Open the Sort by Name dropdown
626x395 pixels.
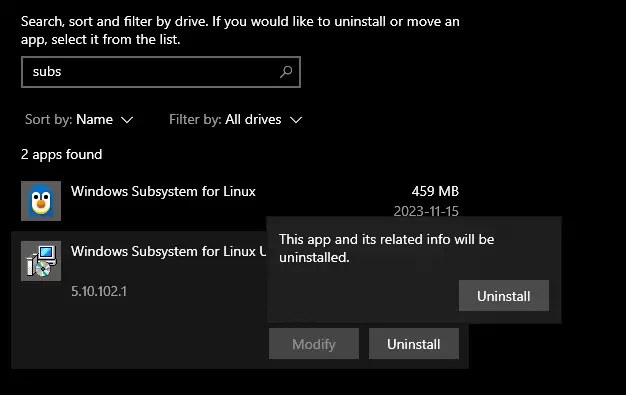pos(79,119)
